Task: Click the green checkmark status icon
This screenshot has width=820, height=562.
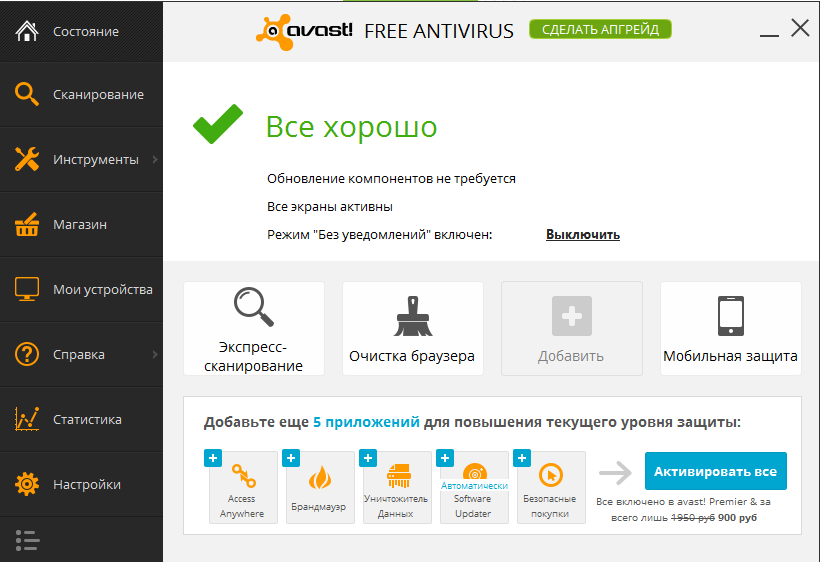Action: (218, 124)
